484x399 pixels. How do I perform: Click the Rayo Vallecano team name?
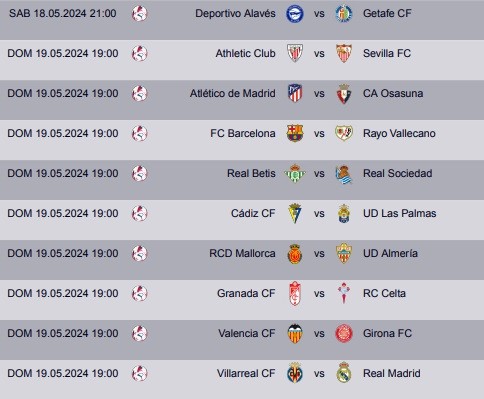click(399, 133)
